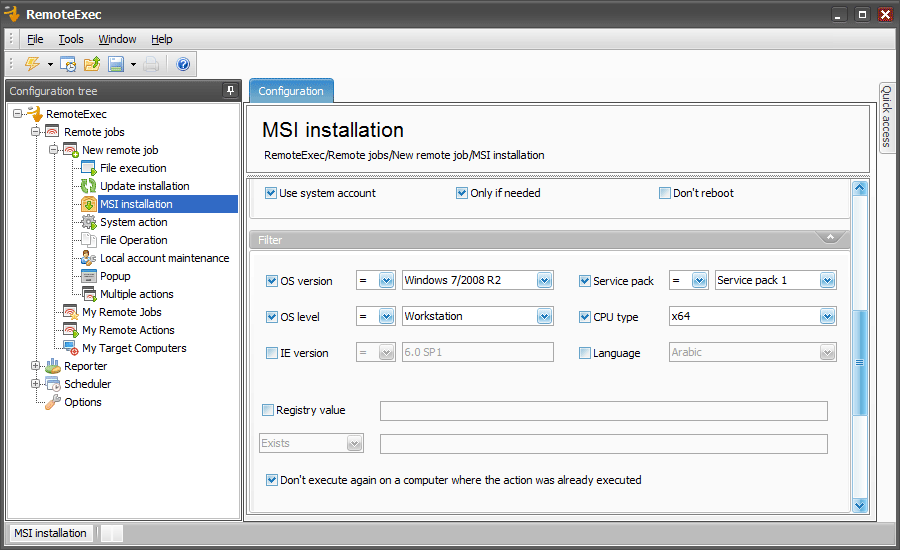
Task: Click the System action gear icon
Action: (x=88, y=222)
